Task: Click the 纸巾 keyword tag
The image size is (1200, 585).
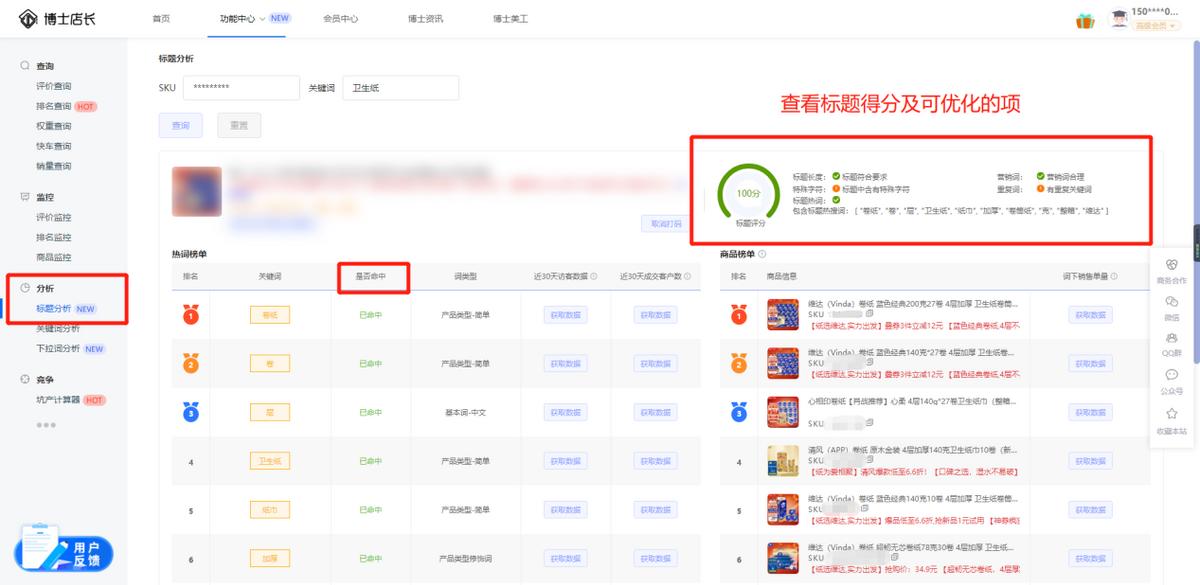Action: (x=270, y=510)
